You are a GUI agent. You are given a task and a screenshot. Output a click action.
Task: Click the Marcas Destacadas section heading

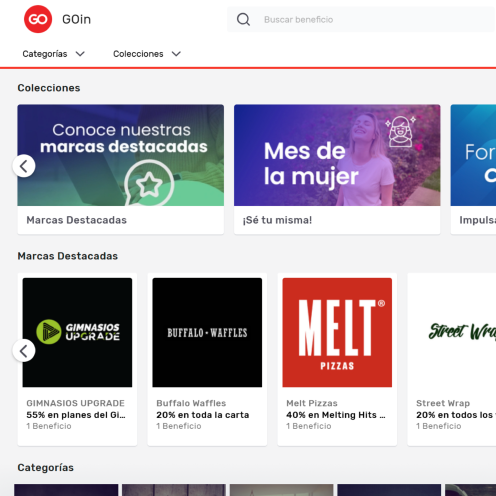point(68,256)
